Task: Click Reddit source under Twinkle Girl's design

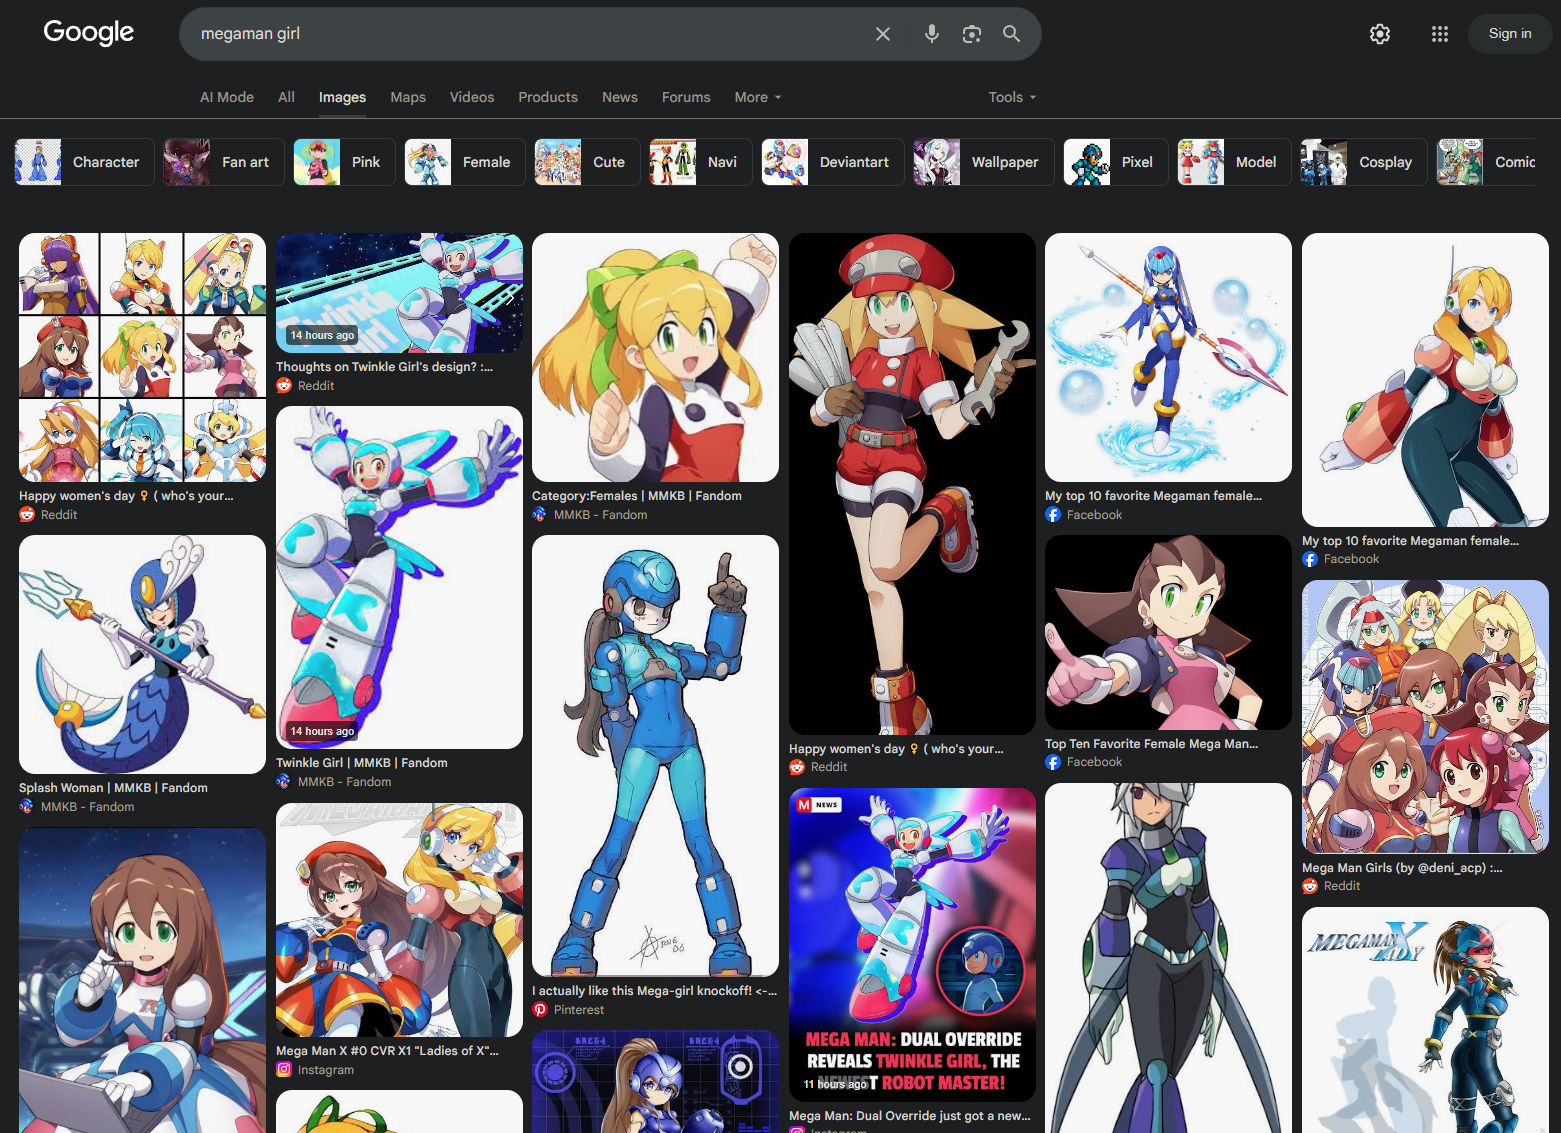Action: click(305, 386)
